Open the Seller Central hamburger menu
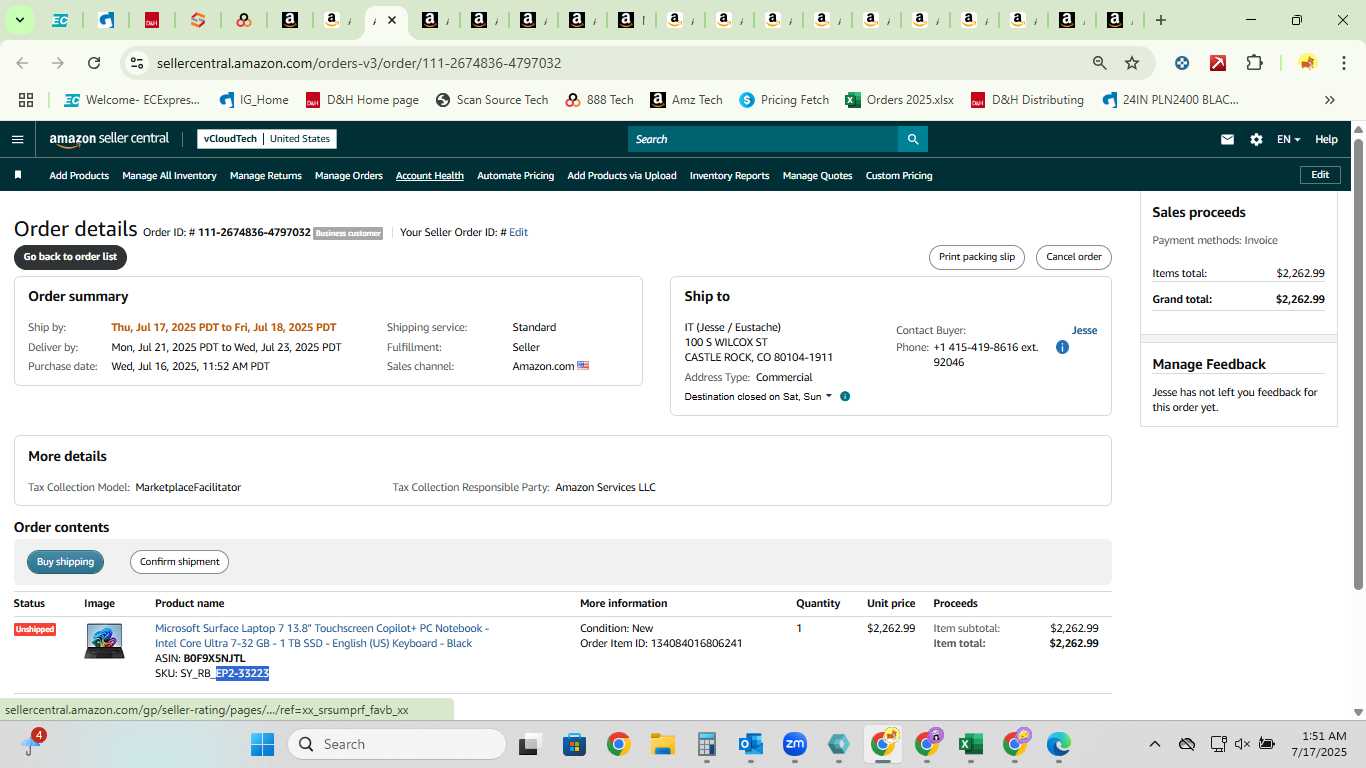 pyautogui.click(x=17, y=140)
